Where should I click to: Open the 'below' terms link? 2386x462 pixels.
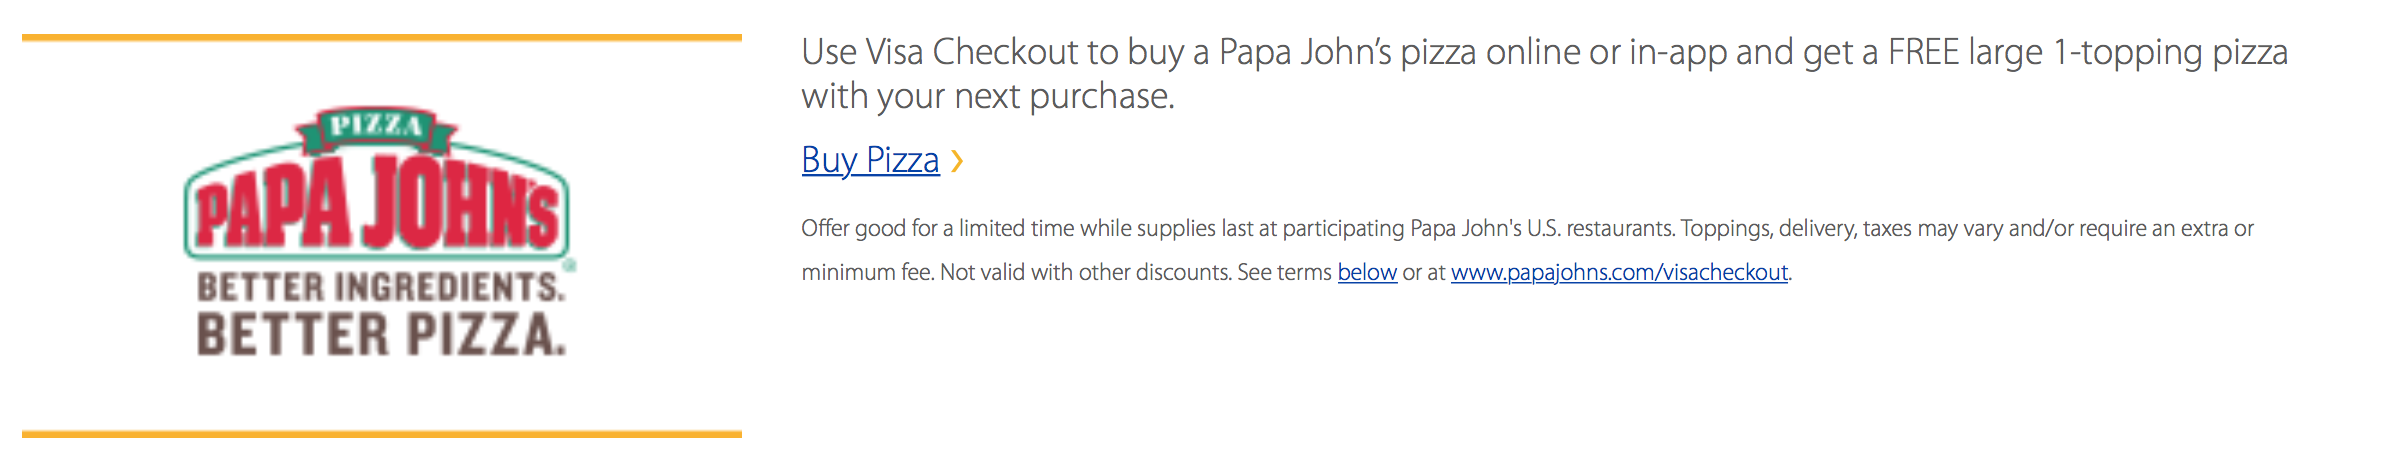1367,272
